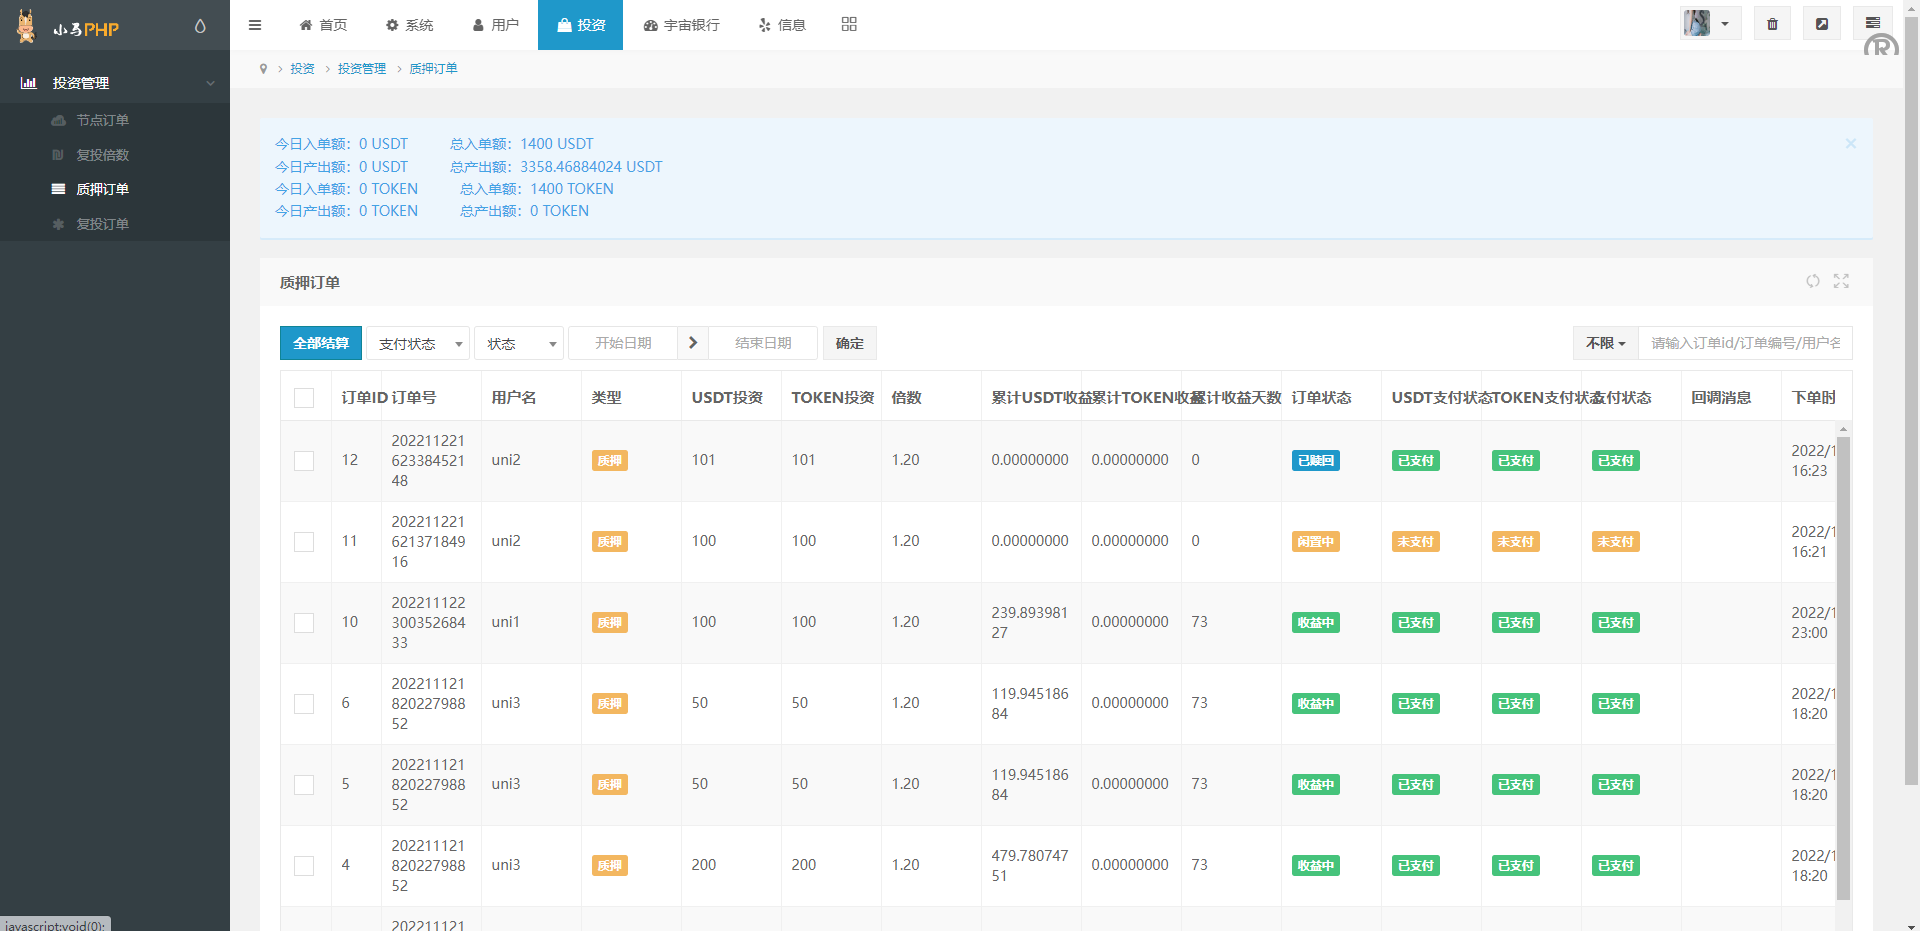Open the 支付状态 dropdown filter
The height and width of the screenshot is (931, 1920).
tap(418, 344)
